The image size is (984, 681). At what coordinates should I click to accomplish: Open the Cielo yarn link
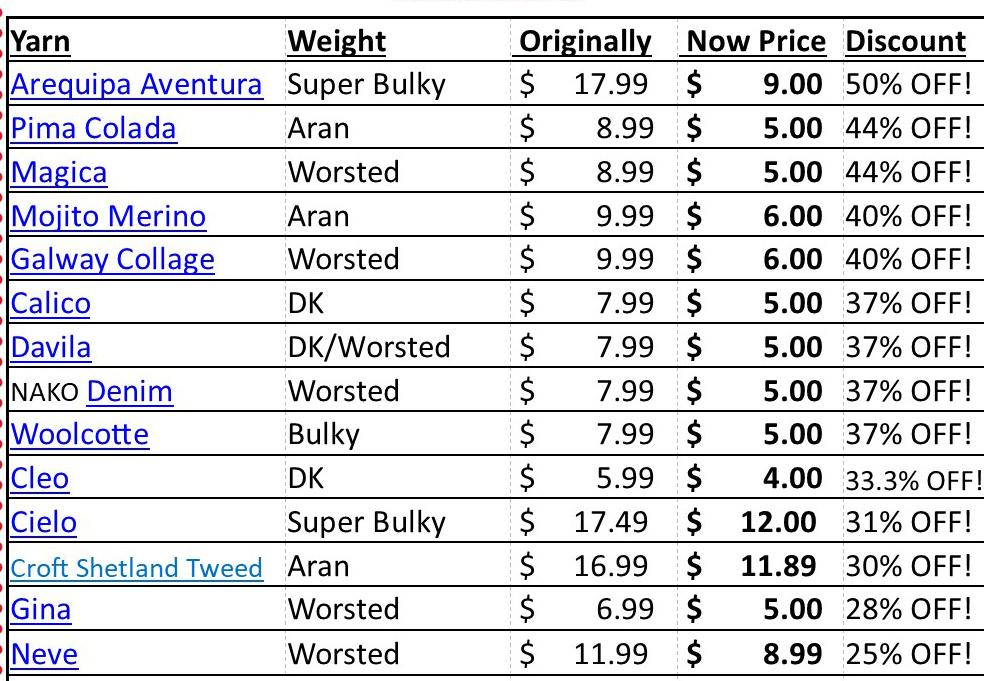click(x=43, y=522)
